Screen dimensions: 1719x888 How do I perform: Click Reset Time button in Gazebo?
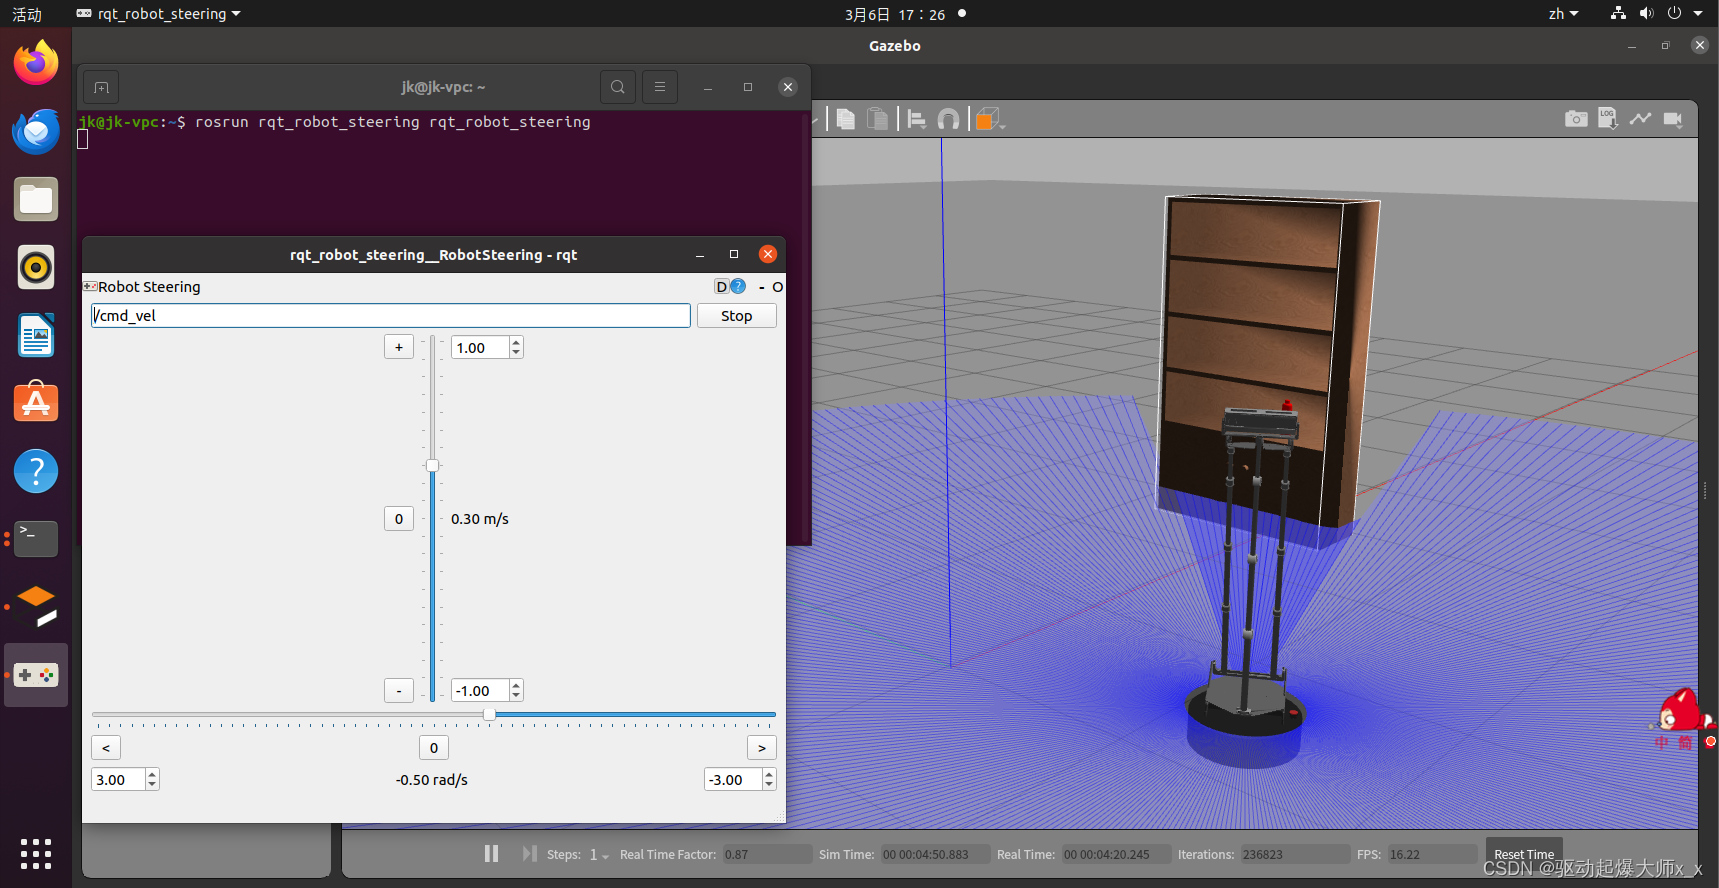click(1524, 854)
